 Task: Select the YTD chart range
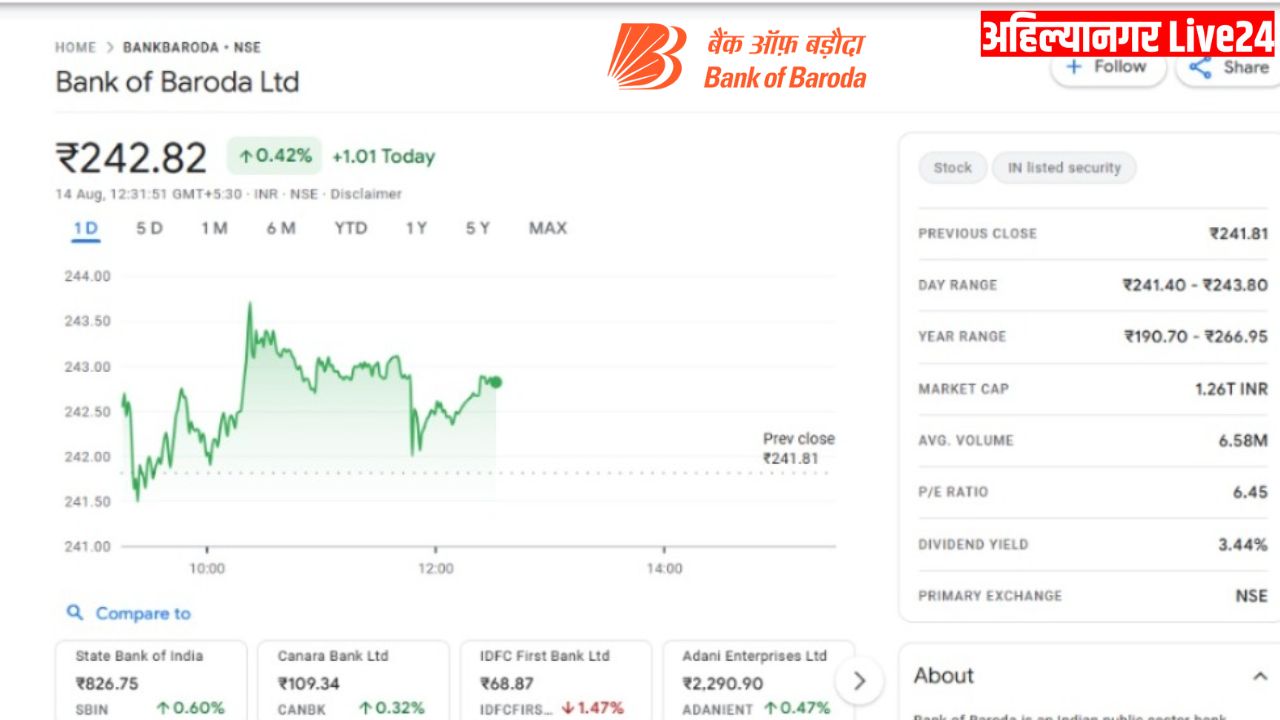[x=351, y=228]
